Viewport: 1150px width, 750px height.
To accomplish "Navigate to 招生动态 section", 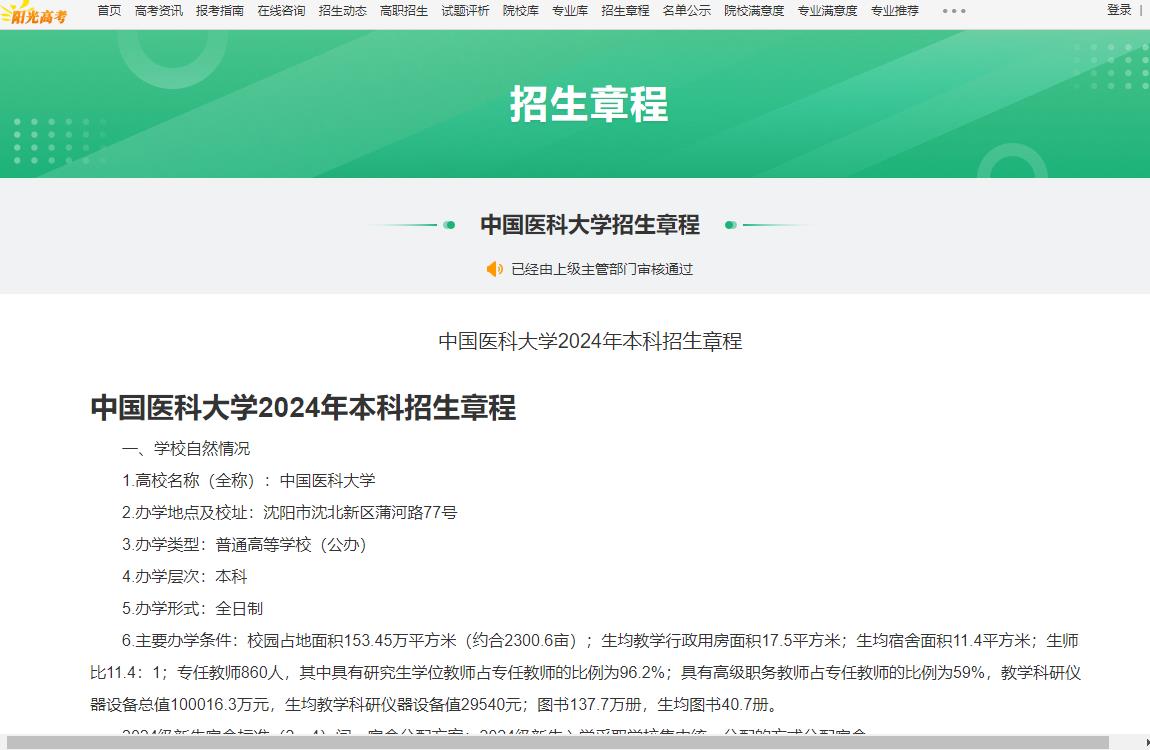I will pos(342,11).
